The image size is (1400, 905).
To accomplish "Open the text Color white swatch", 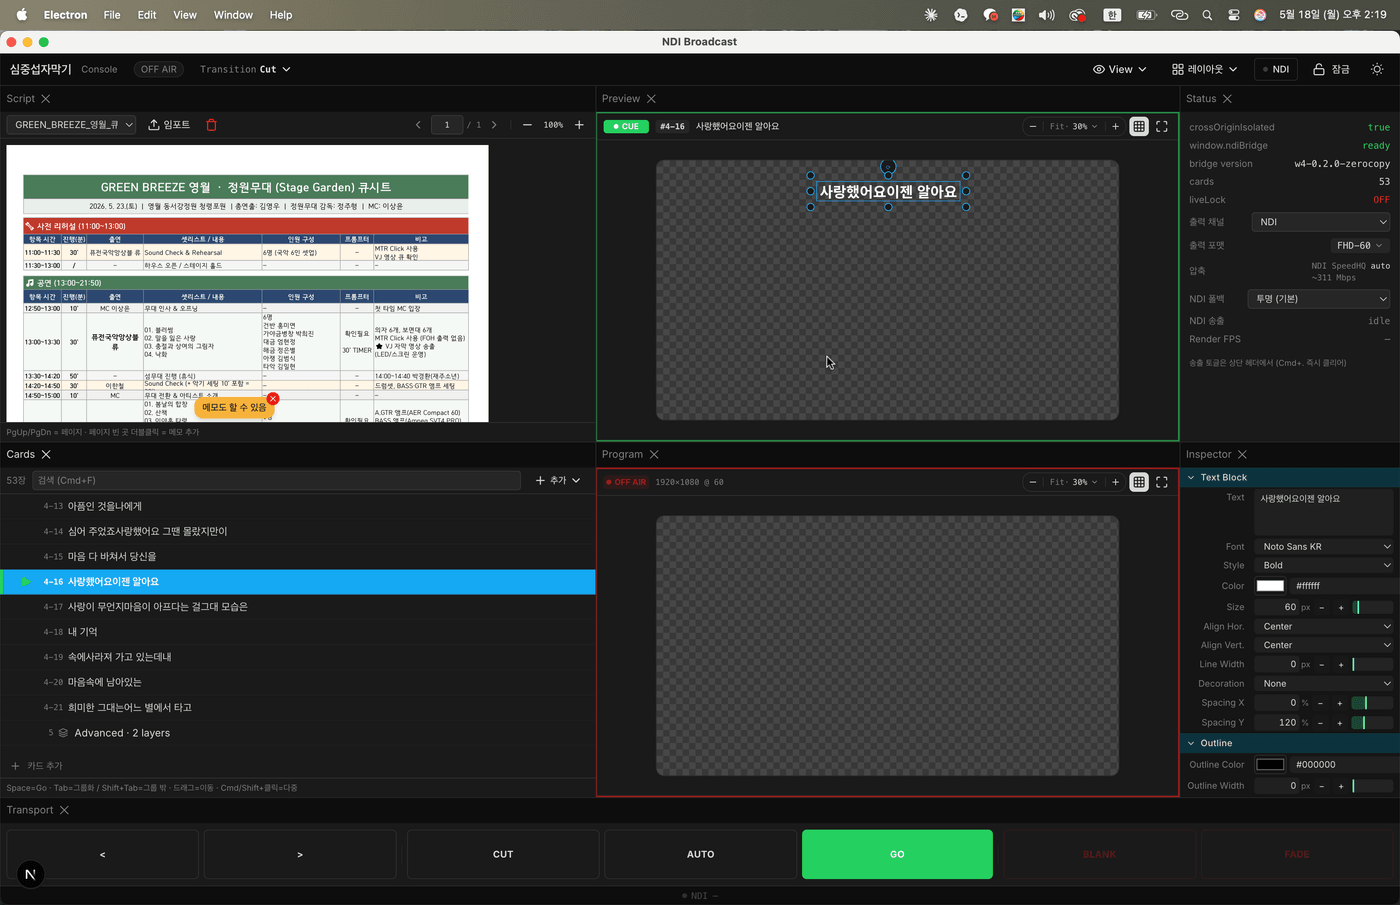I will pyautogui.click(x=1270, y=586).
